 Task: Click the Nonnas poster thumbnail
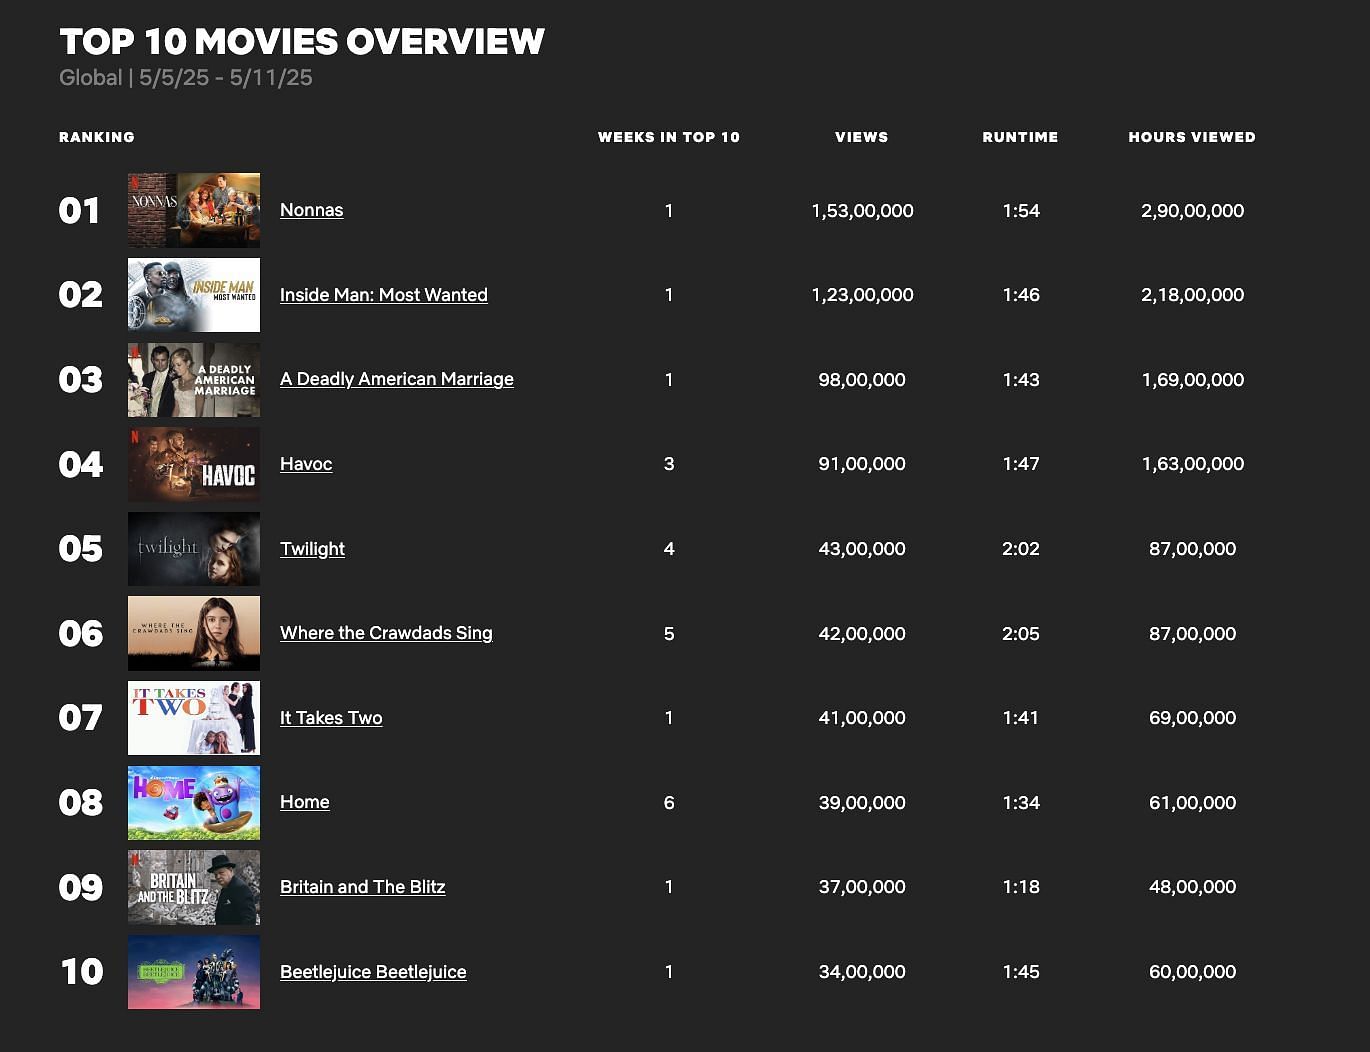click(194, 210)
